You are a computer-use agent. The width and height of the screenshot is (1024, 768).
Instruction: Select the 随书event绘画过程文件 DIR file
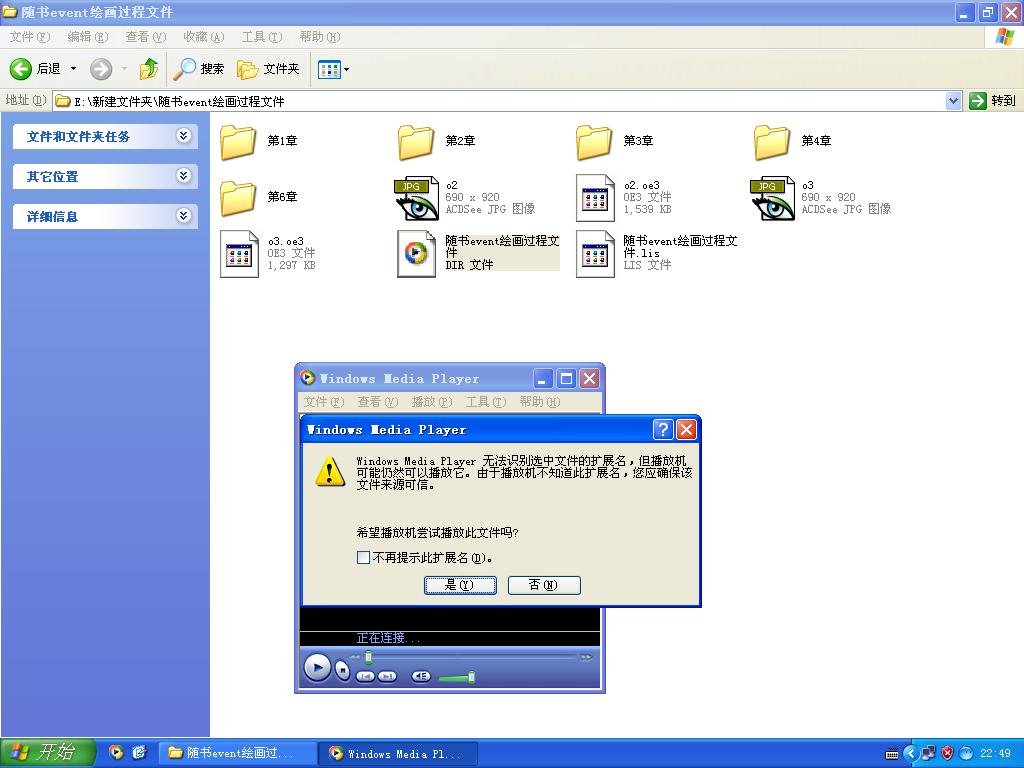[x=479, y=253]
